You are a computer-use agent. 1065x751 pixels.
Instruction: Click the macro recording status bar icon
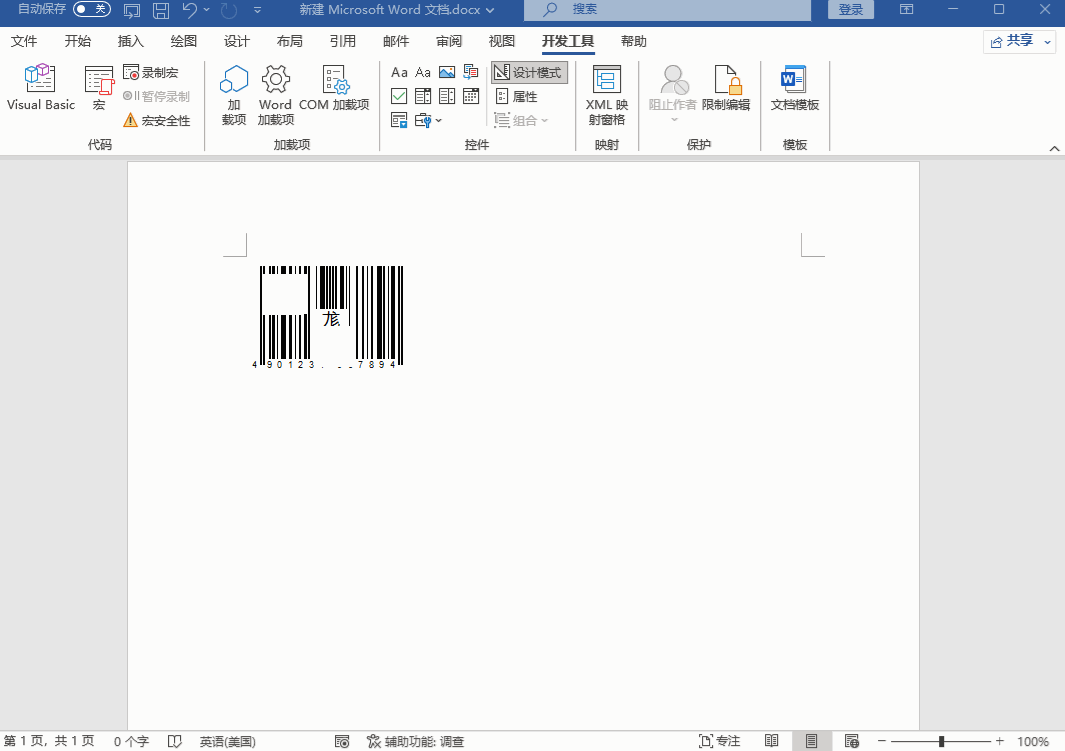coord(342,741)
